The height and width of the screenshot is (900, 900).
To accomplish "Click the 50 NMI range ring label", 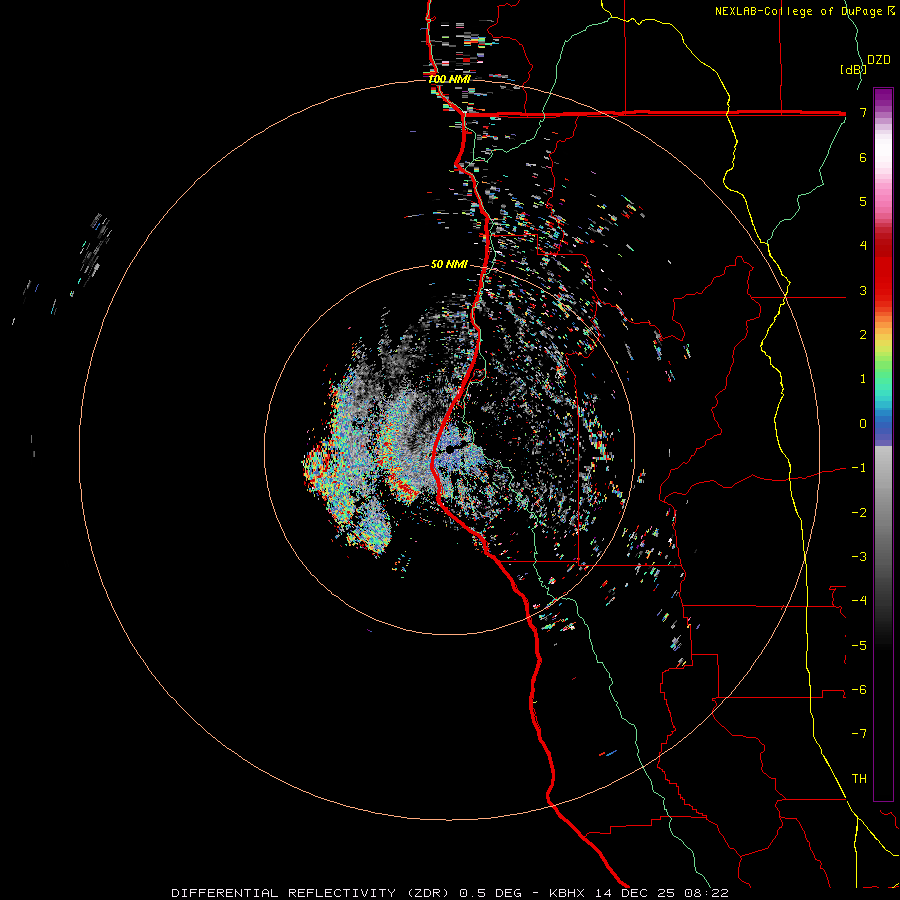I will pos(449,264).
